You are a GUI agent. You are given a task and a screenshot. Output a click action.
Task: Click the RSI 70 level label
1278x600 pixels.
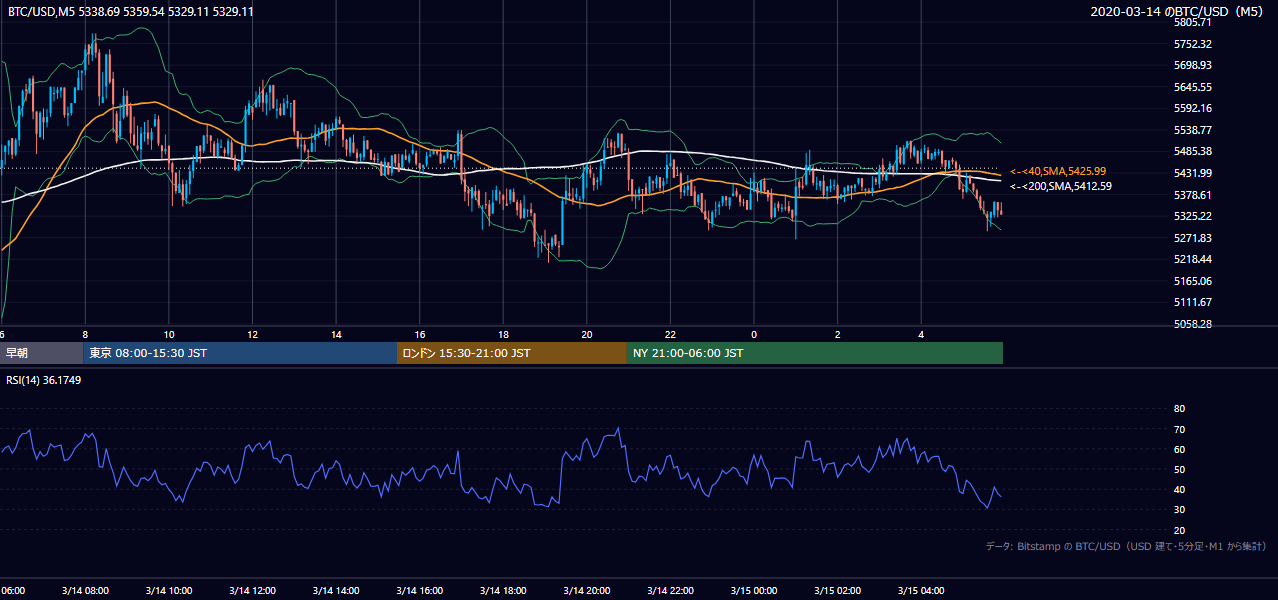(x=1179, y=429)
